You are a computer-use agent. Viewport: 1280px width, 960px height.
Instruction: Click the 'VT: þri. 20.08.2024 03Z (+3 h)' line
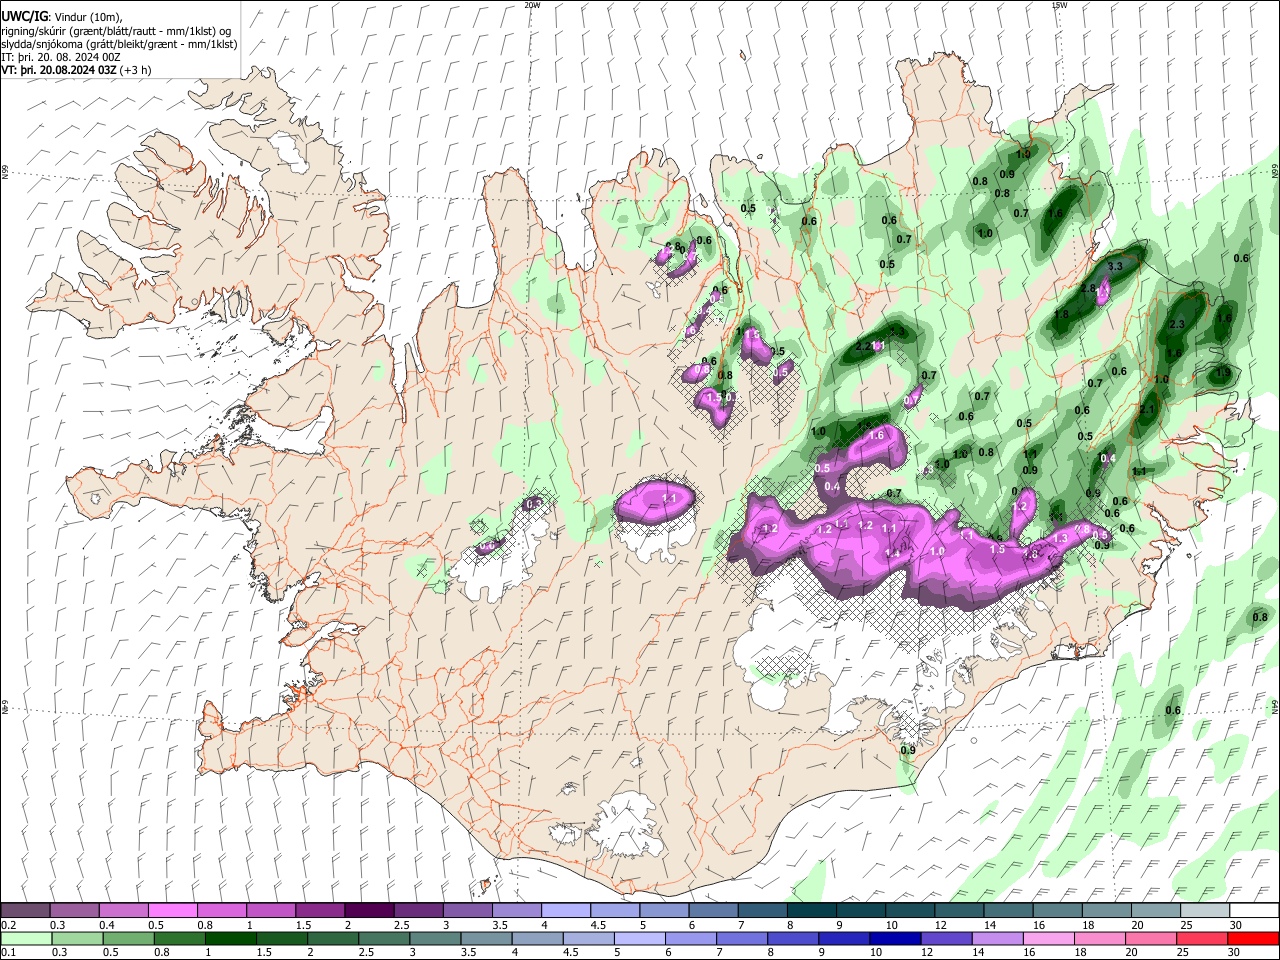click(77, 70)
